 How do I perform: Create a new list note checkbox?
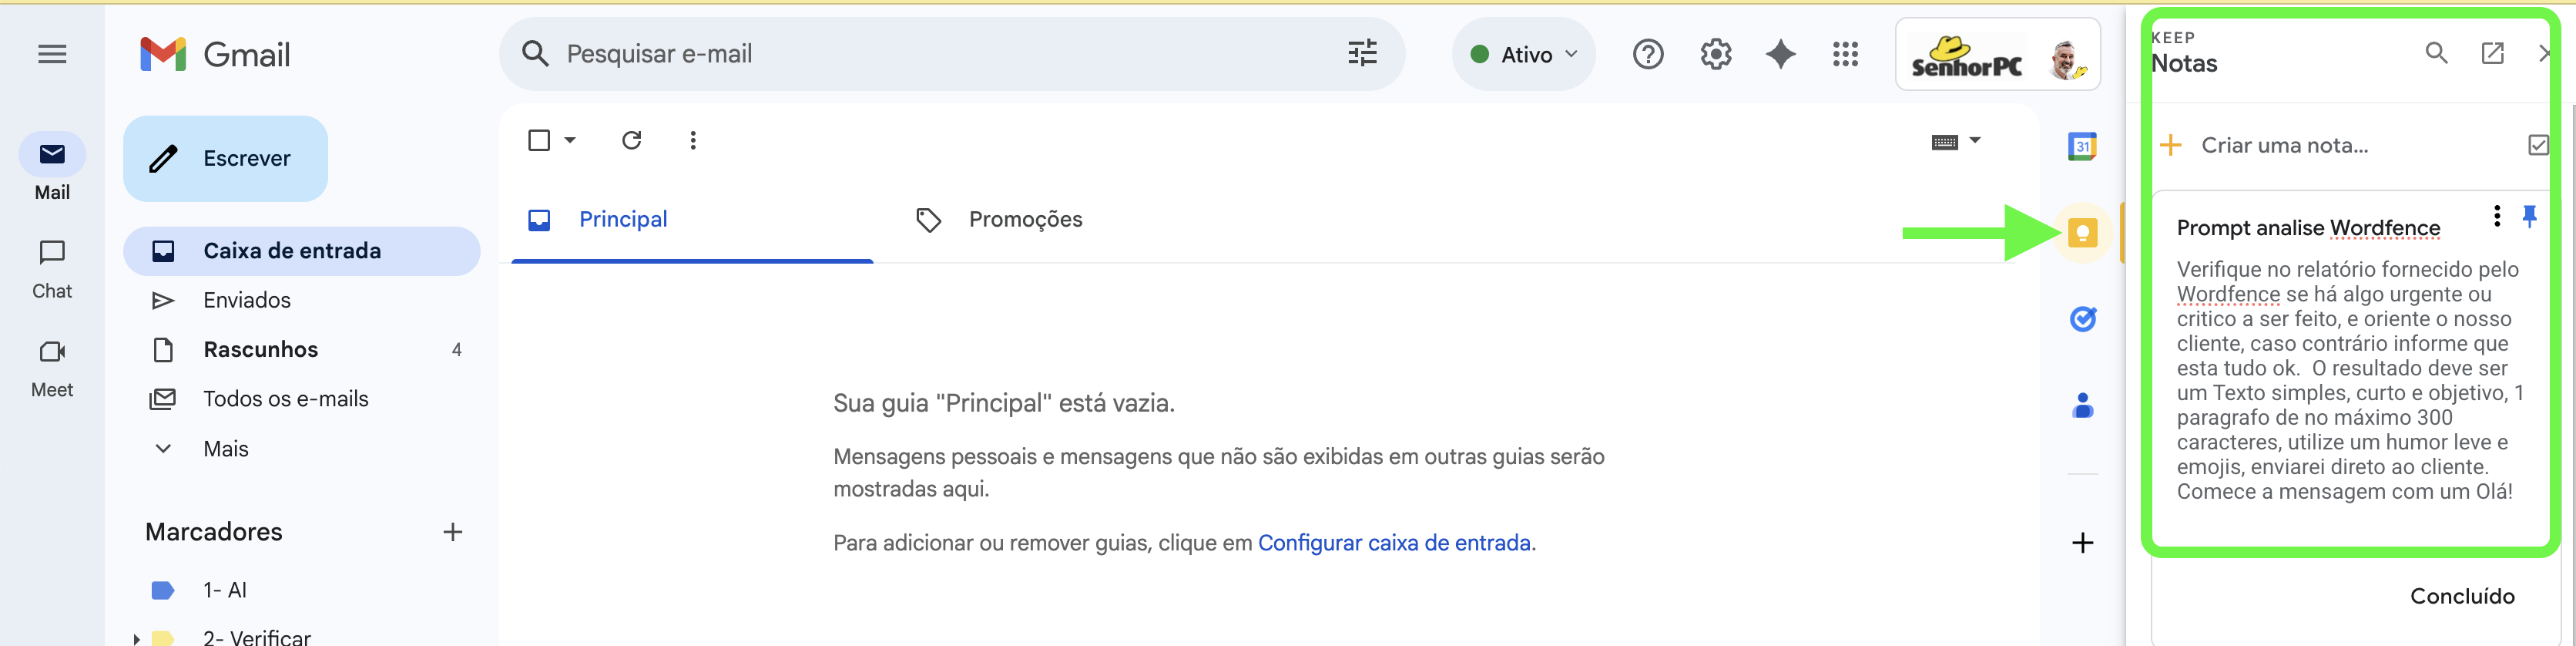[2537, 145]
